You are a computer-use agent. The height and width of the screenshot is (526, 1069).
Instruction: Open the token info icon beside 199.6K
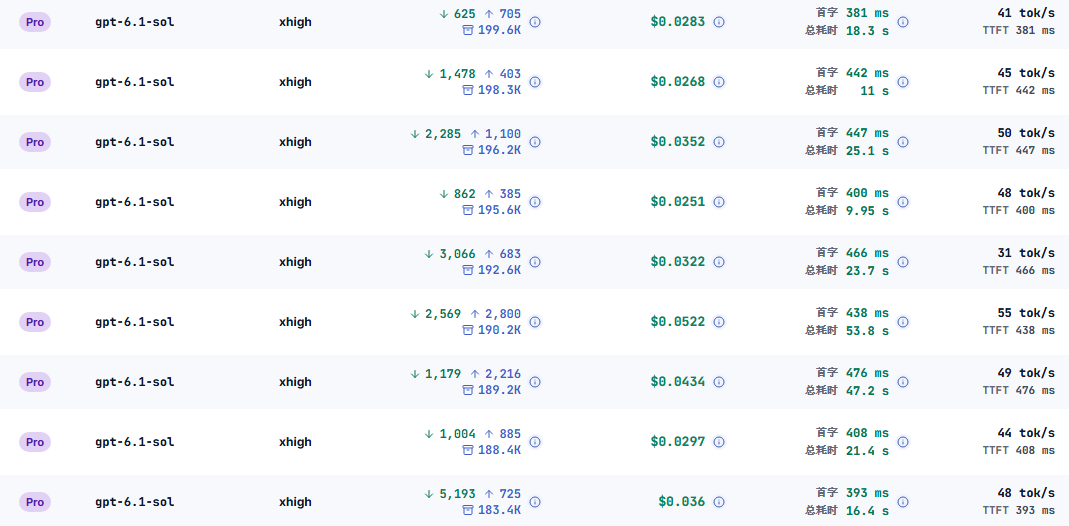point(535,22)
